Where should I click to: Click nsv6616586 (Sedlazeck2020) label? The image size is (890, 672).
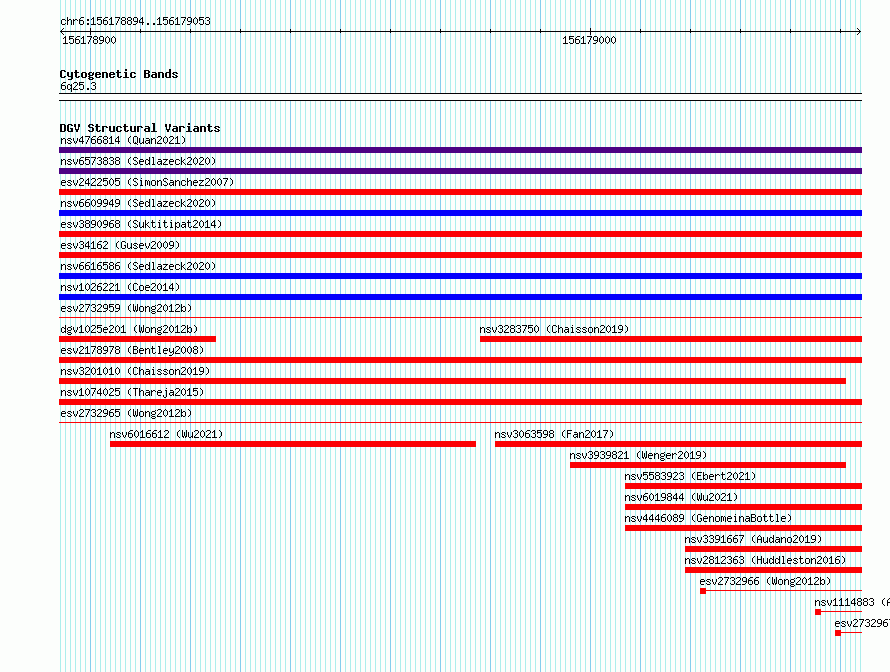point(138,266)
